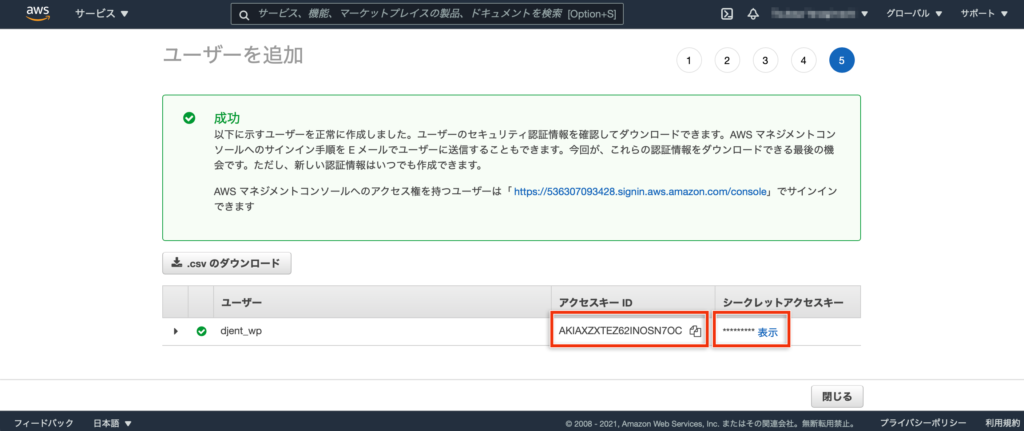Open the AWS home logo
This screenshot has height=431, width=1024.
pos(39,13)
